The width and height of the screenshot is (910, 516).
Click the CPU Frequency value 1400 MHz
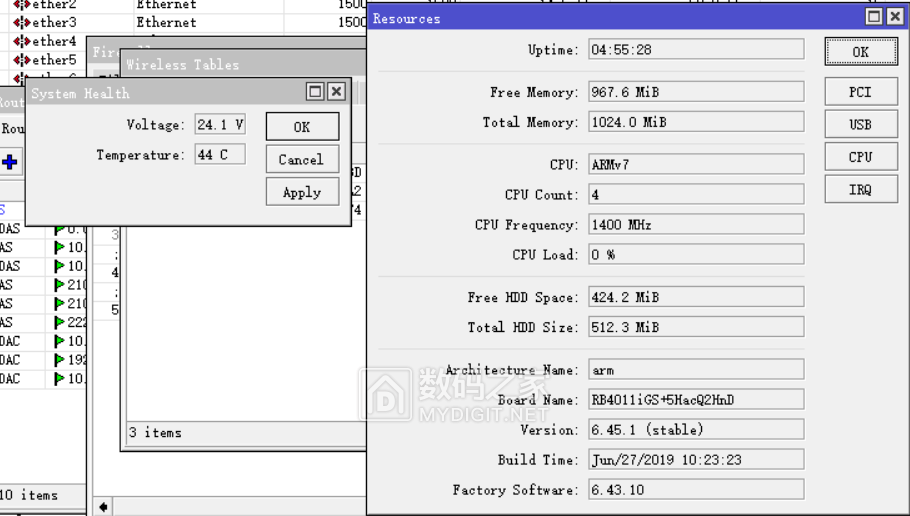tap(696, 225)
